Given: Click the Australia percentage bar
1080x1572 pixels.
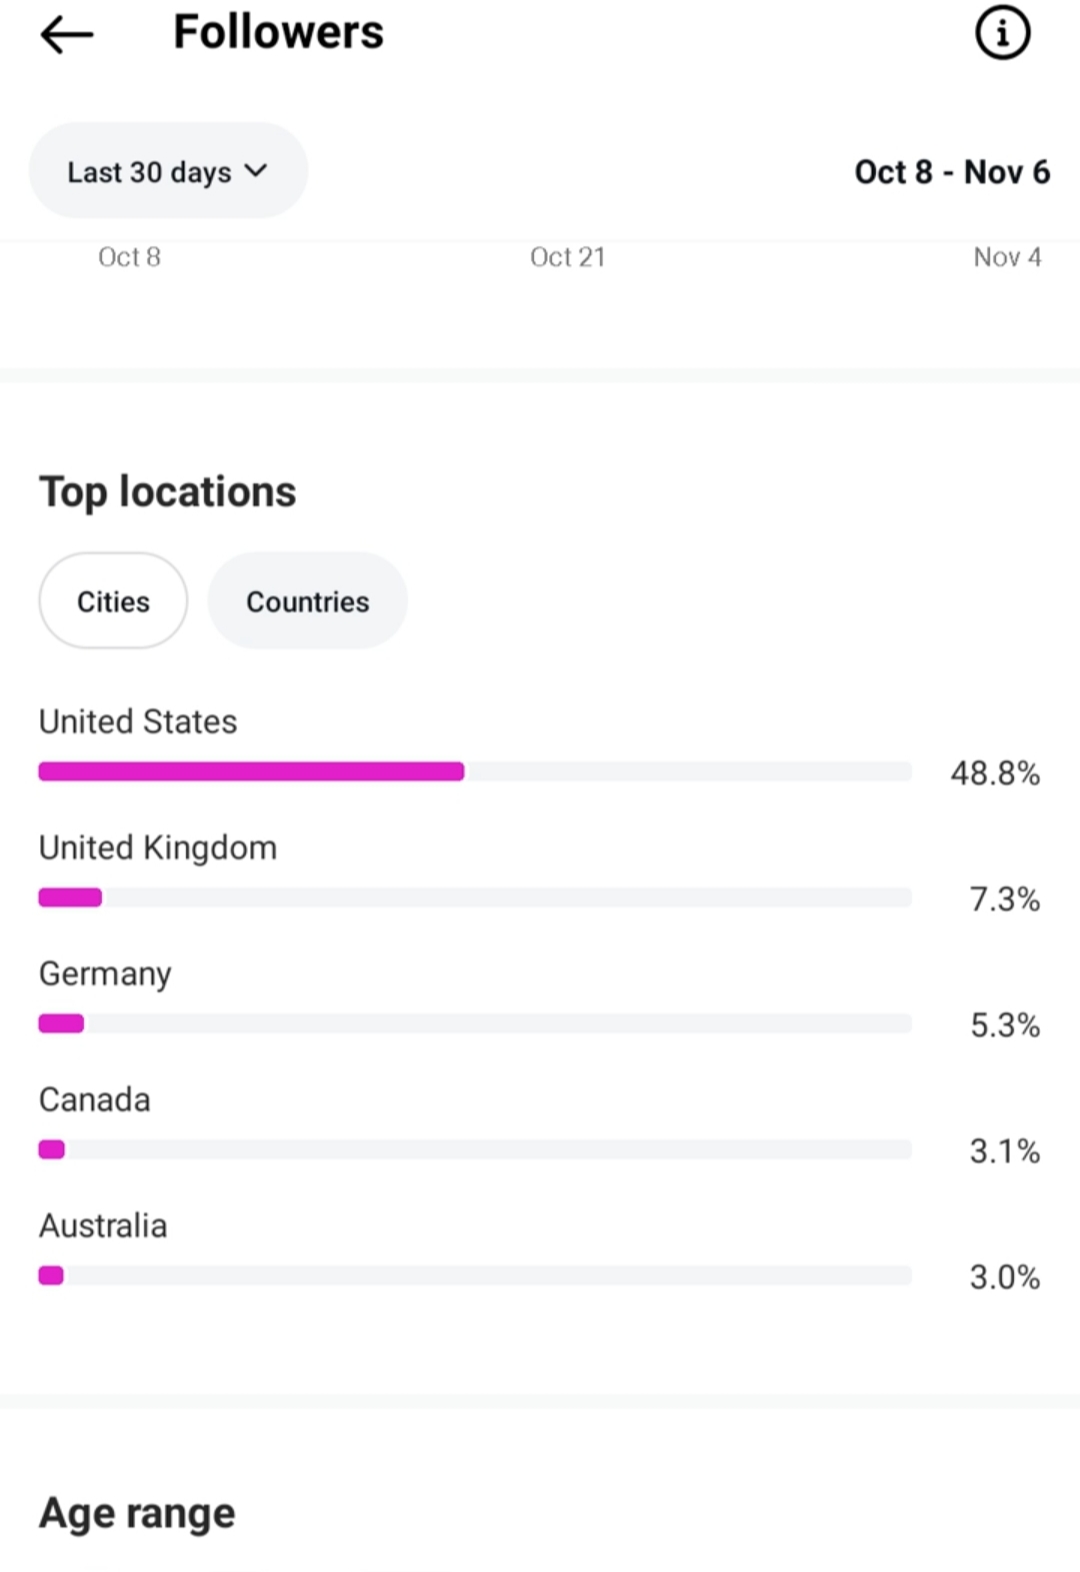Looking at the screenshot, I should (x=475, y=1275).
